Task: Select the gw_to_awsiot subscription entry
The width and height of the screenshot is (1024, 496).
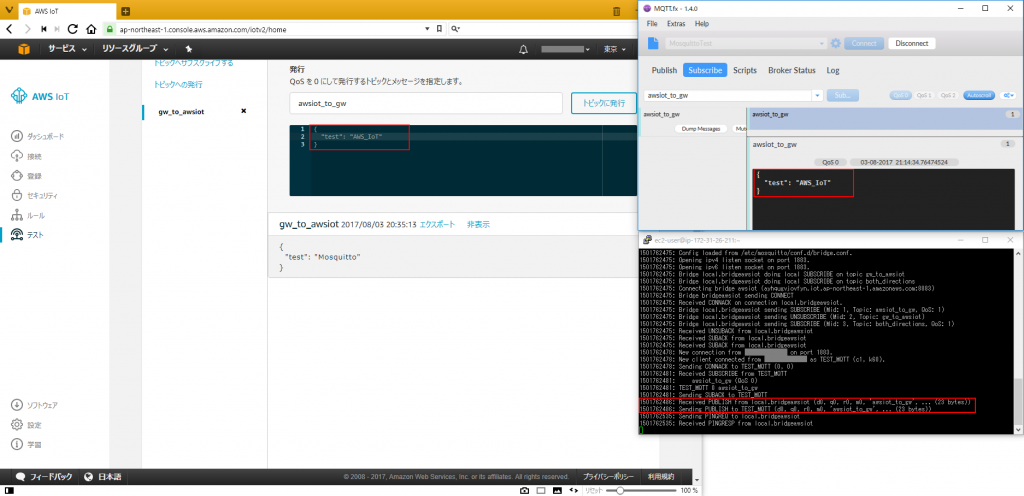Action: (x=181, y=112)
